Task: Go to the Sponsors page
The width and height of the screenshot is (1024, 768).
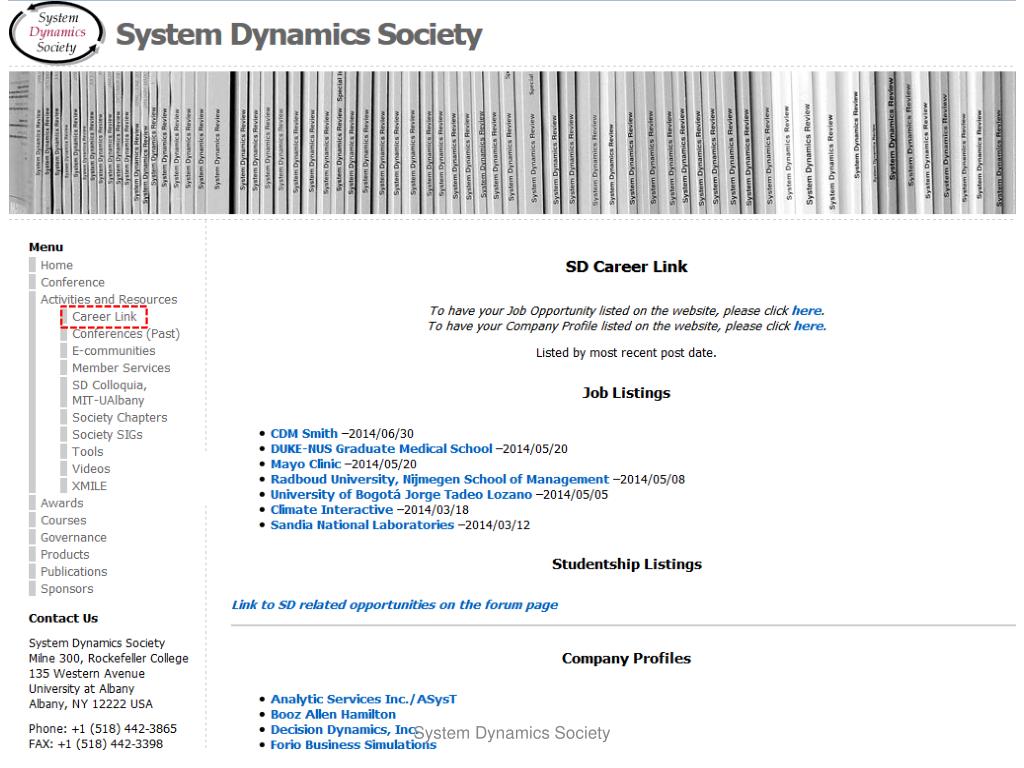Action: pos(67,589)
